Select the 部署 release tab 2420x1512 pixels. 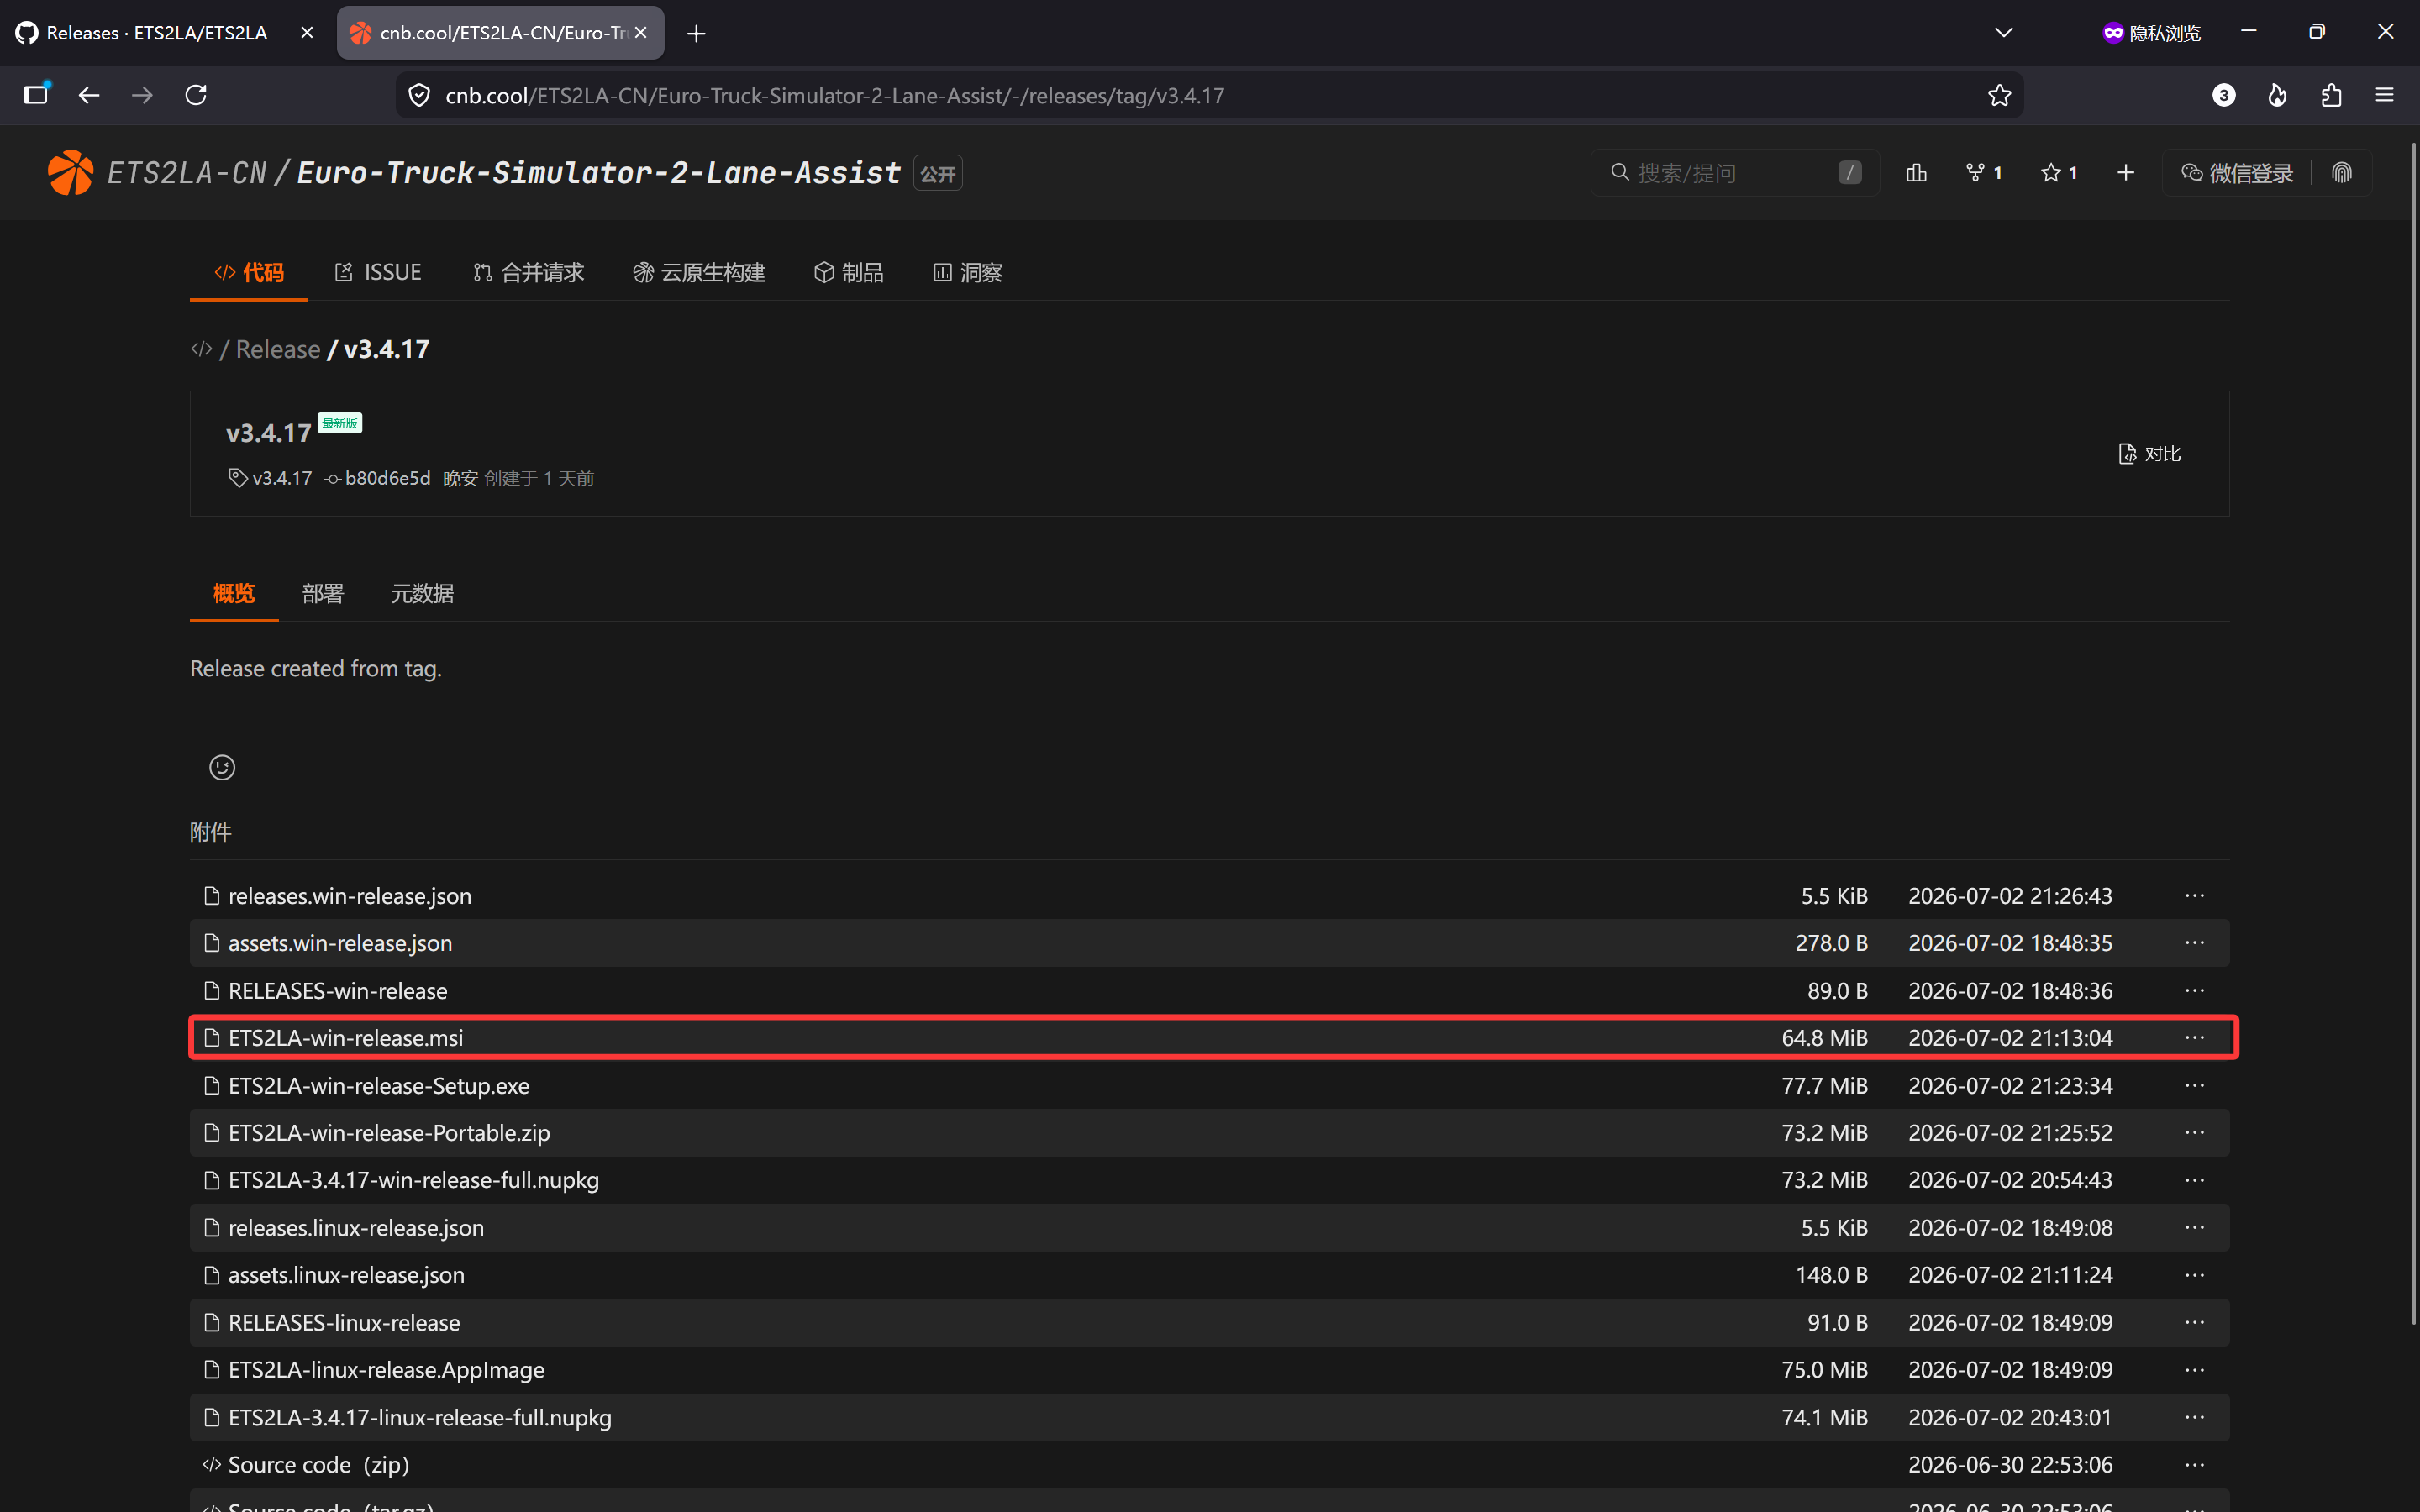pos(323,594)
